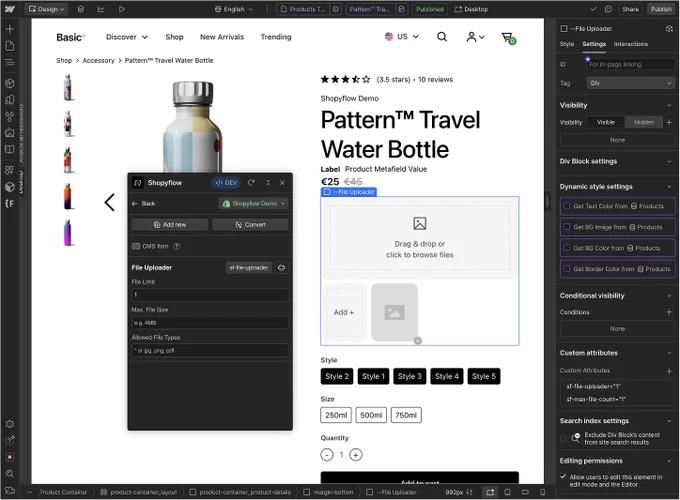Open the Pages panel icon
The width and height of the screenshot is (680, 500).
tap(10, 46)
